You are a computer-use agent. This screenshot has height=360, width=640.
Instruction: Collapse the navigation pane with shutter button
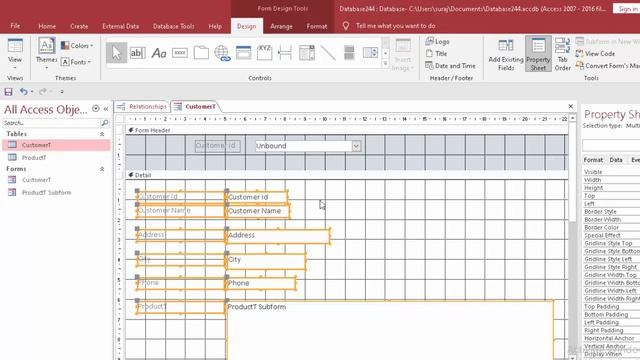(x=106, y=109)
